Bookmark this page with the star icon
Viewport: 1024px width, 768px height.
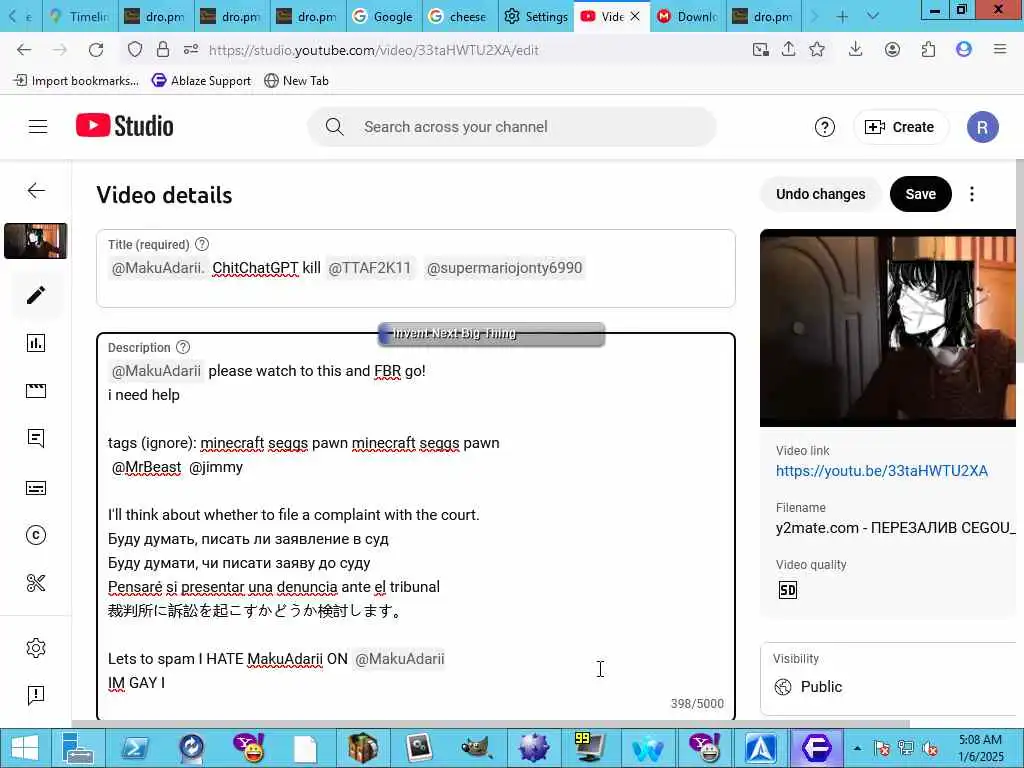(x=817, y=50)
